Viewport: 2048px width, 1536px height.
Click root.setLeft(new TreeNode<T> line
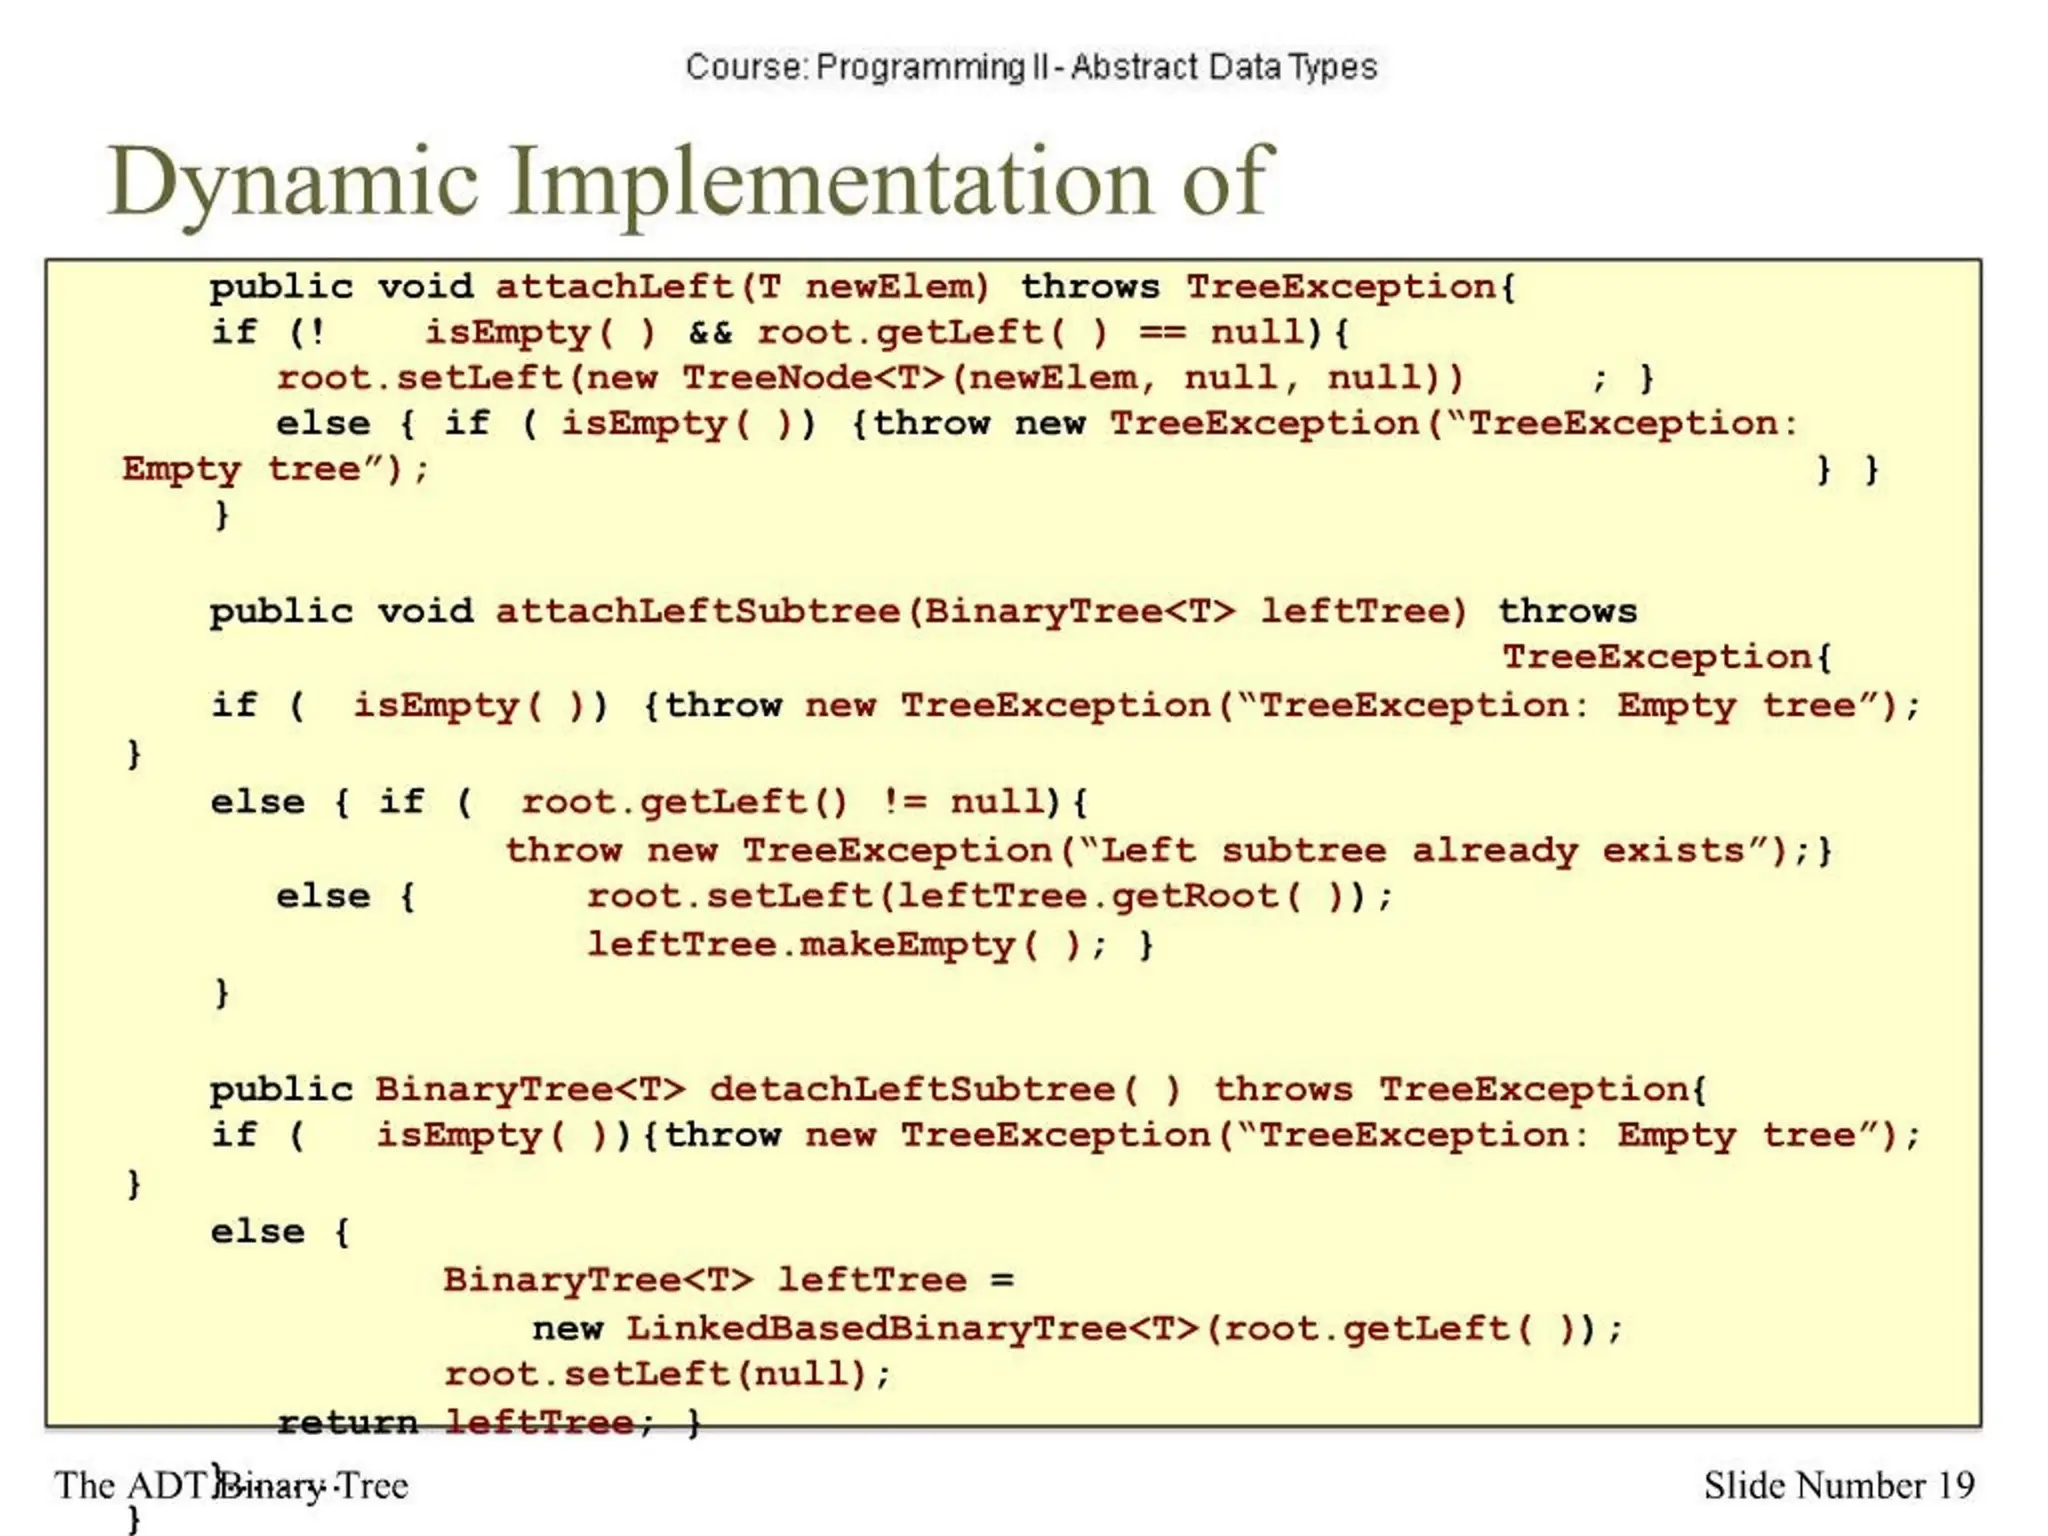[868, 378]
